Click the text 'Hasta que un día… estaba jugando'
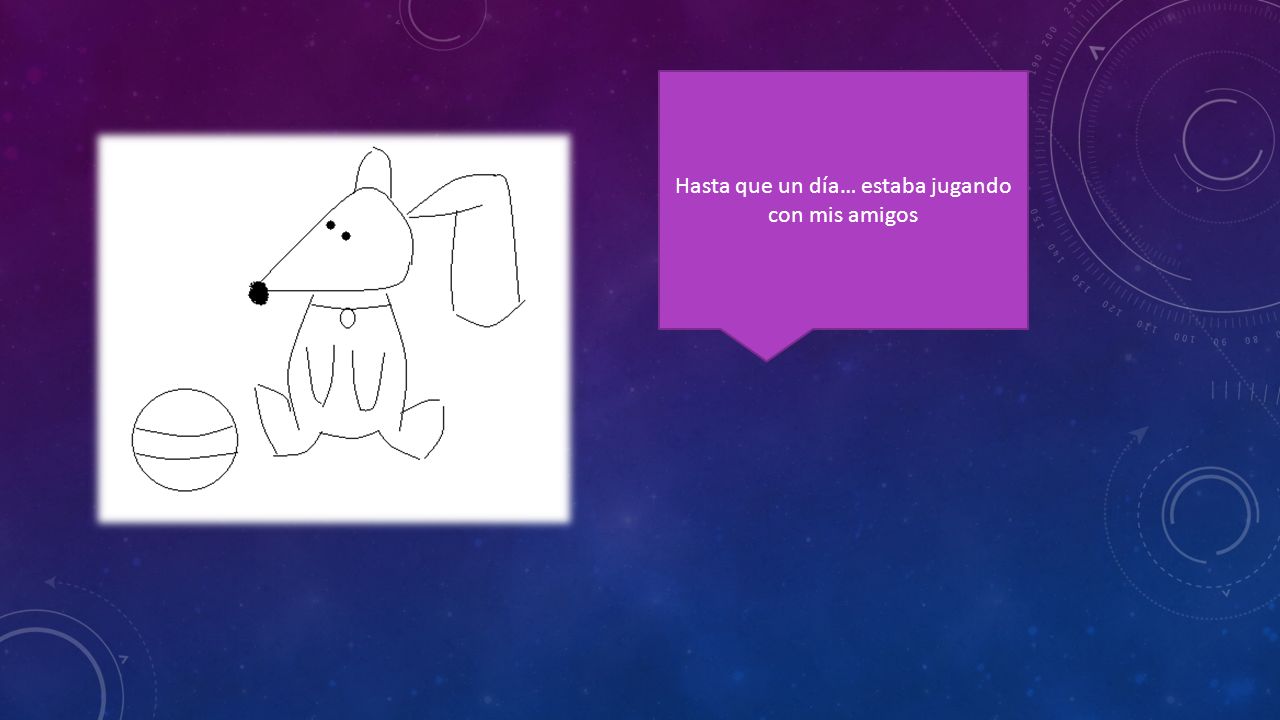1280x720 pixels. pos(843,186)
